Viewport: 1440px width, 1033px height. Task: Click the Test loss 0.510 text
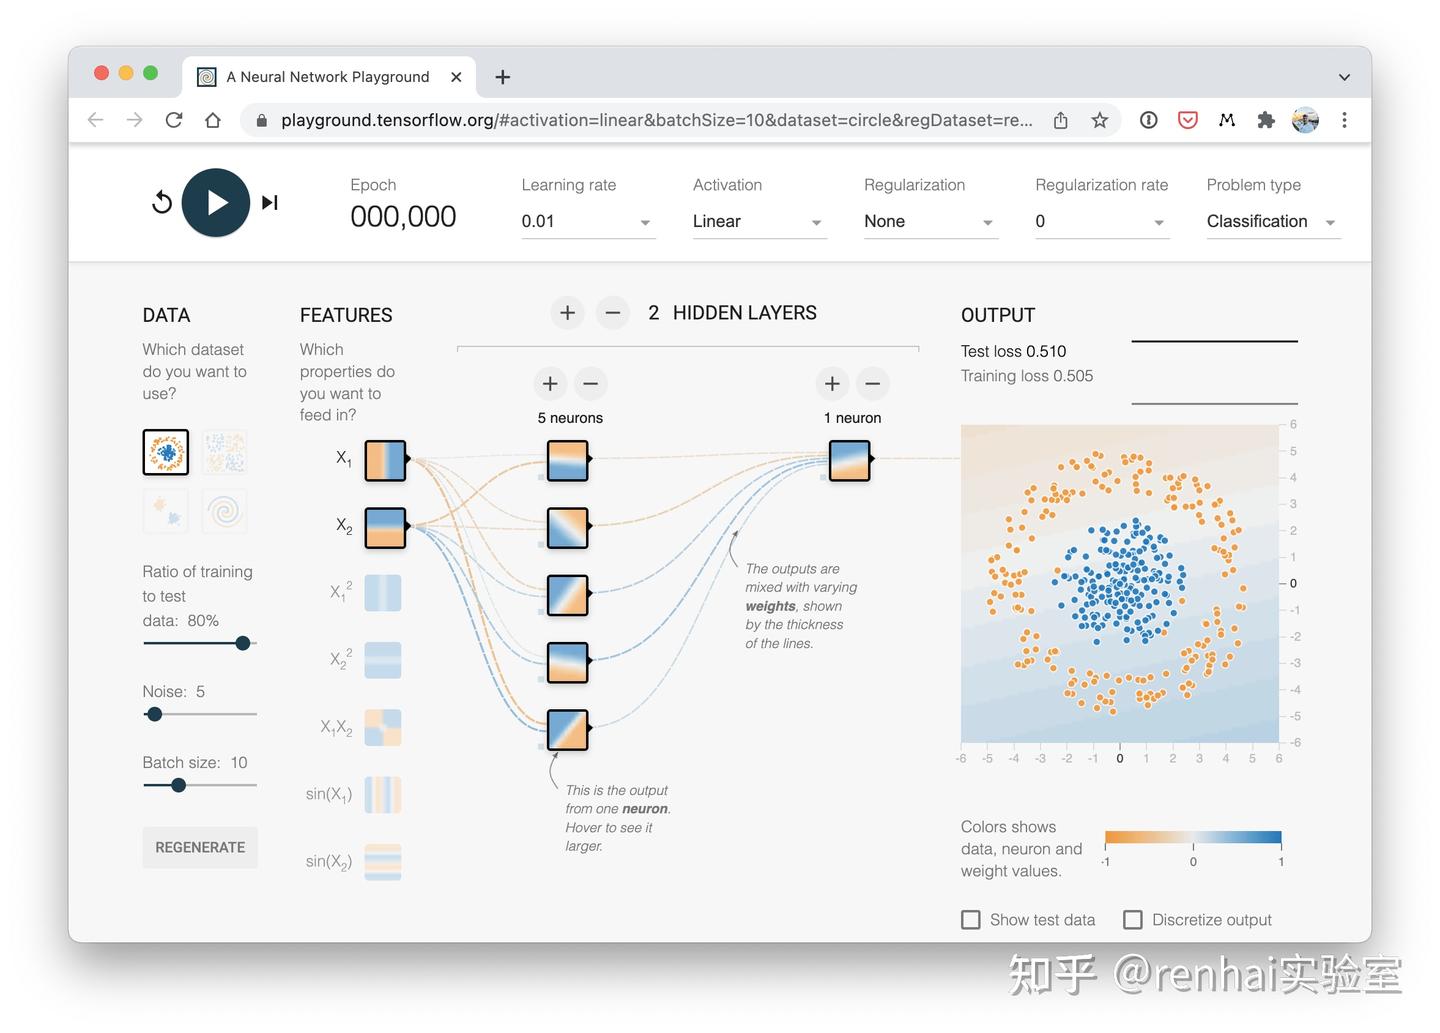[1013, 351]
